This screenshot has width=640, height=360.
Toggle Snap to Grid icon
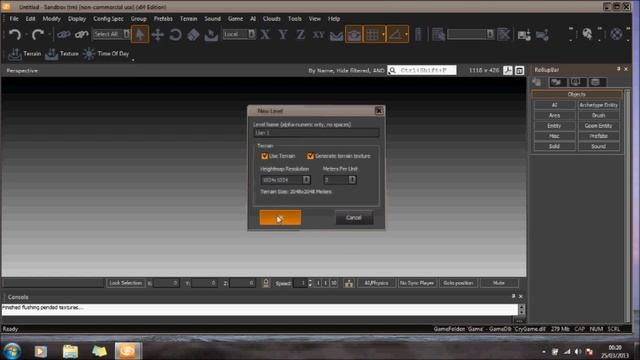(372, 35)
